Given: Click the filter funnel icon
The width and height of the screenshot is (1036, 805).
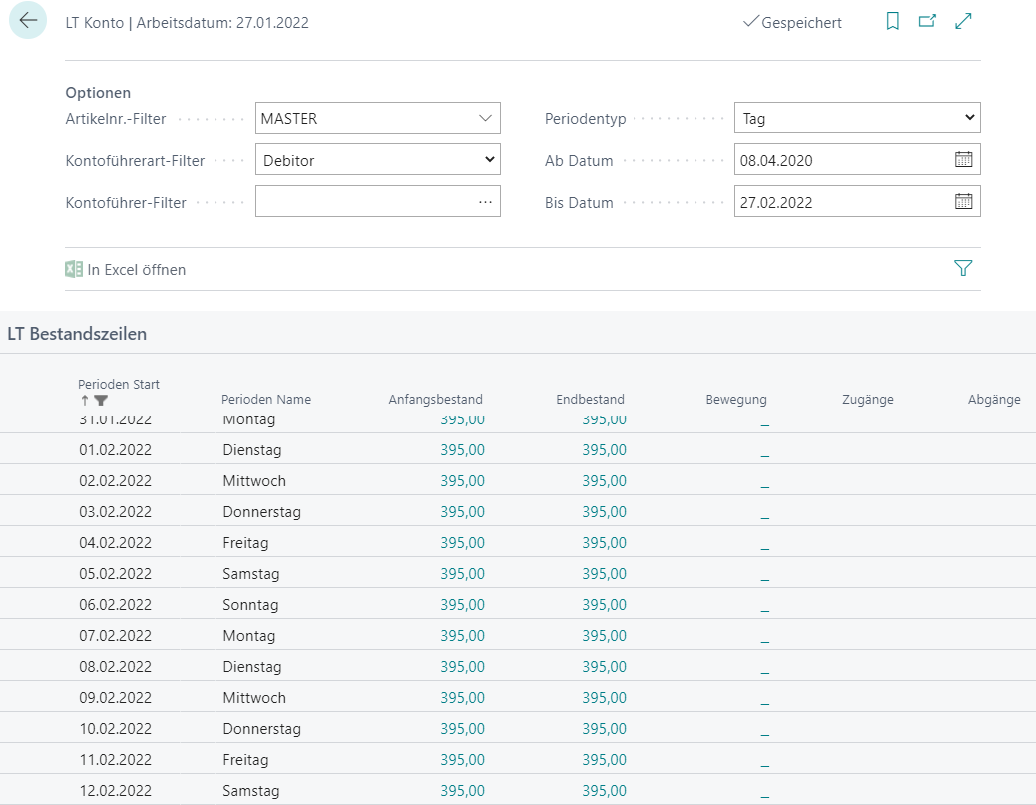Looking at the screenshot, I should tap(962, 268).
